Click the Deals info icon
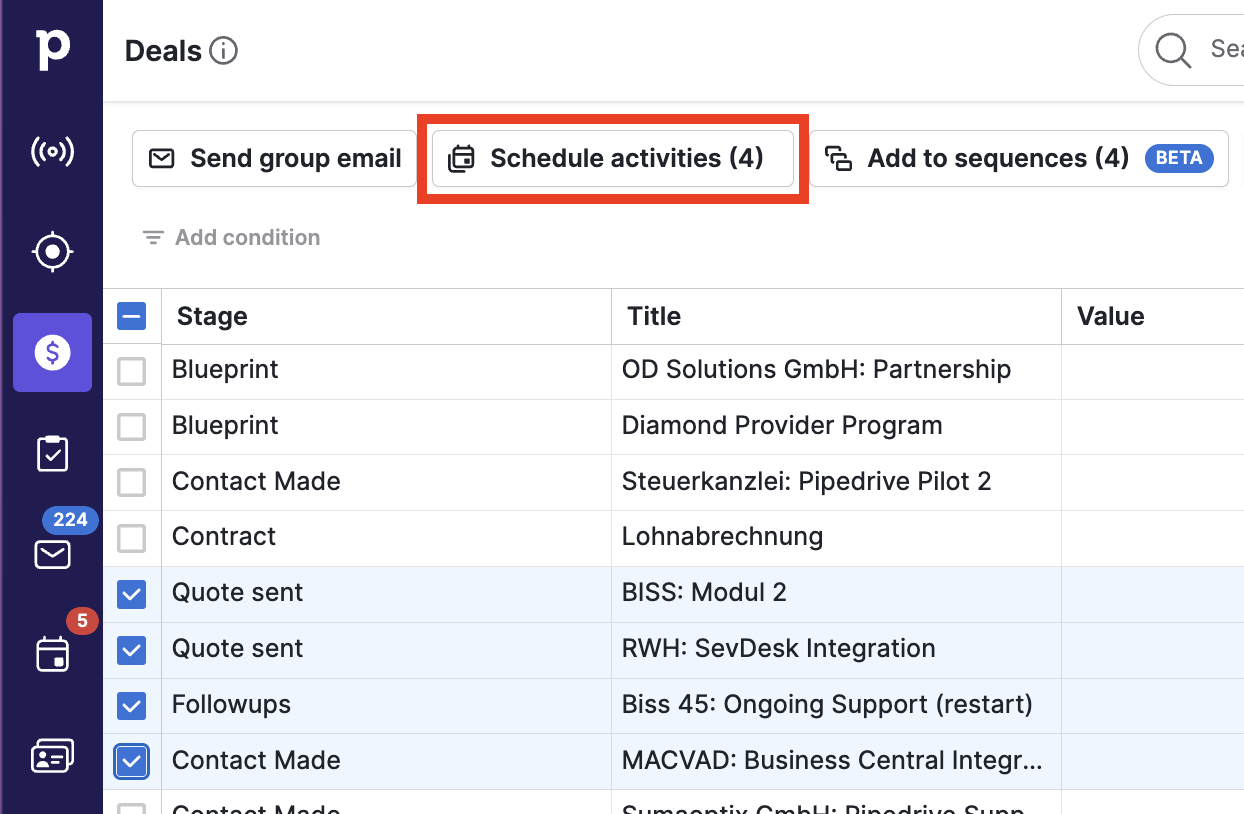The height and width of the screenshot is (814, 1244). pos(223,51)
